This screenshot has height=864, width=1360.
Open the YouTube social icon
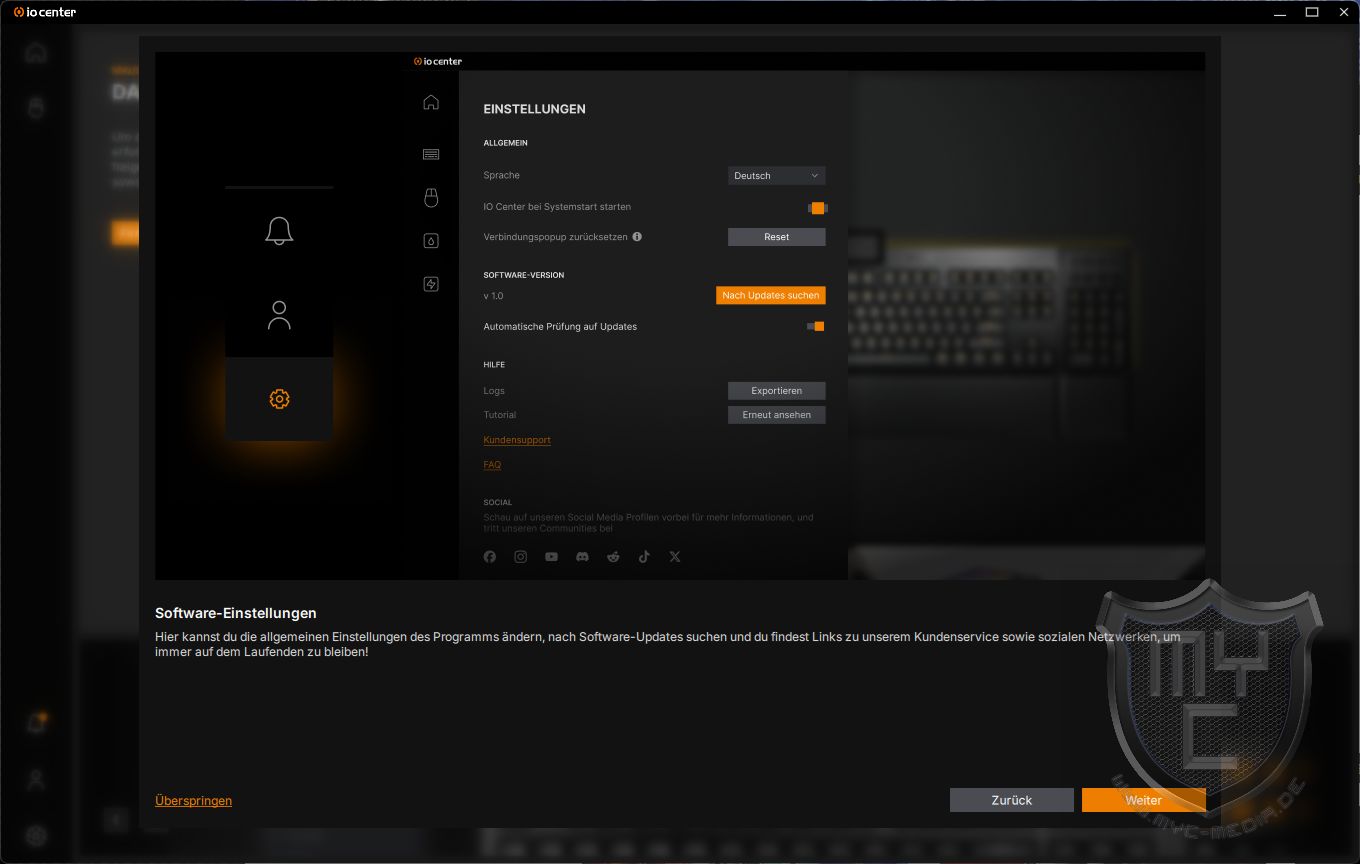[x=551, y=557]
